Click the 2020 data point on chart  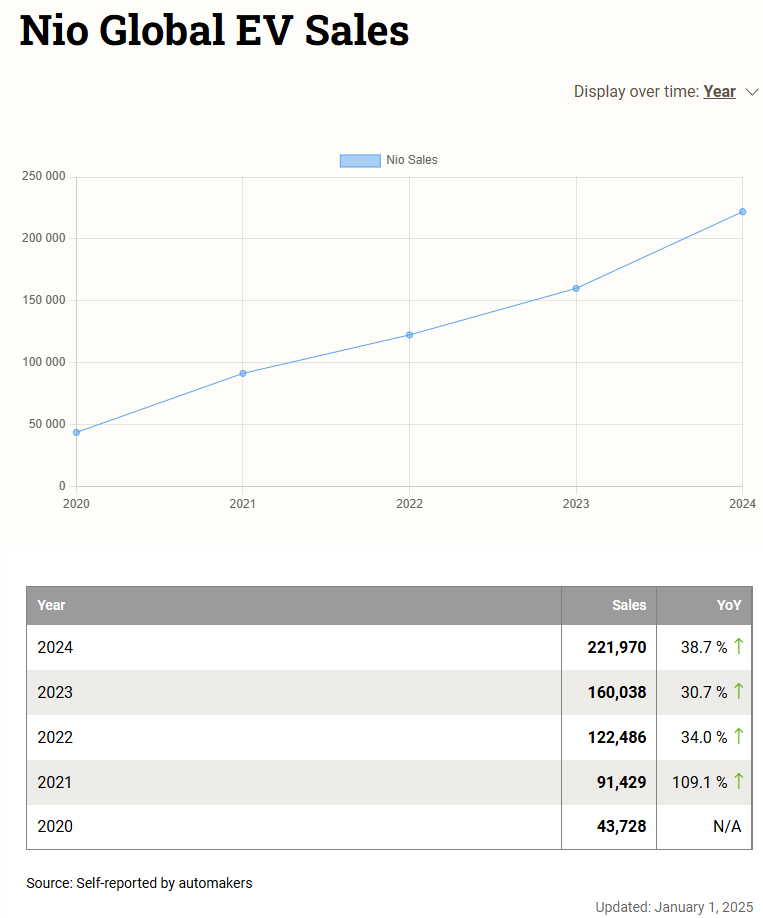(76, 432)
